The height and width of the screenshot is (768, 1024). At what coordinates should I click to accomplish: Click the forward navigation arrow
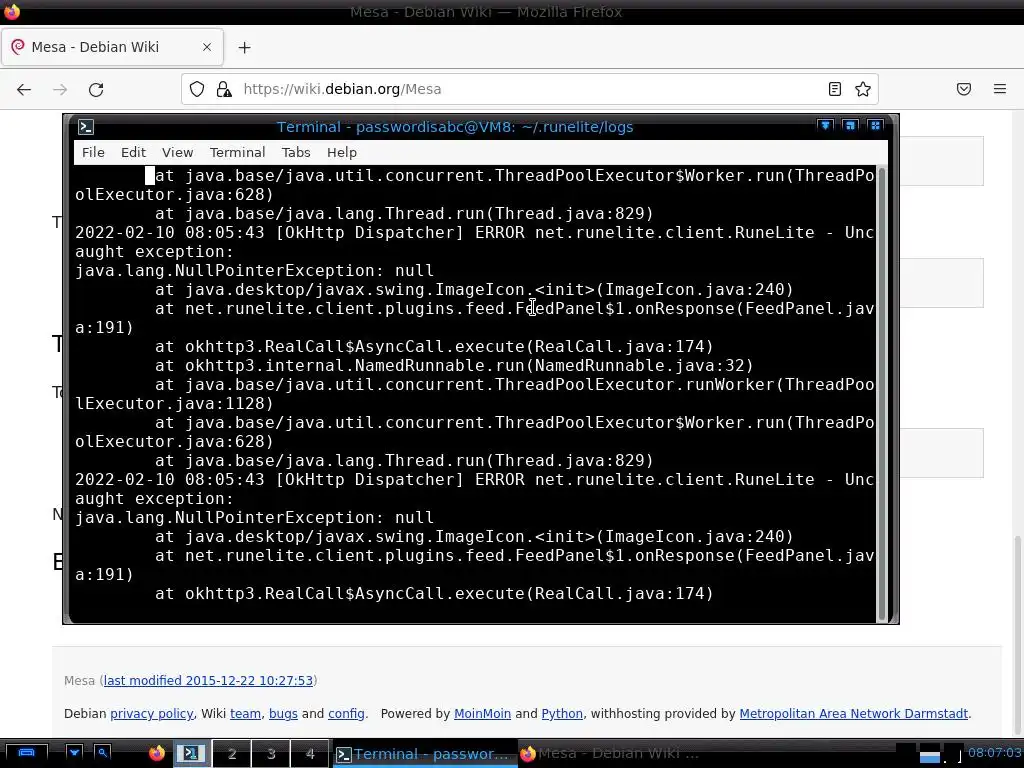(60, 89)
